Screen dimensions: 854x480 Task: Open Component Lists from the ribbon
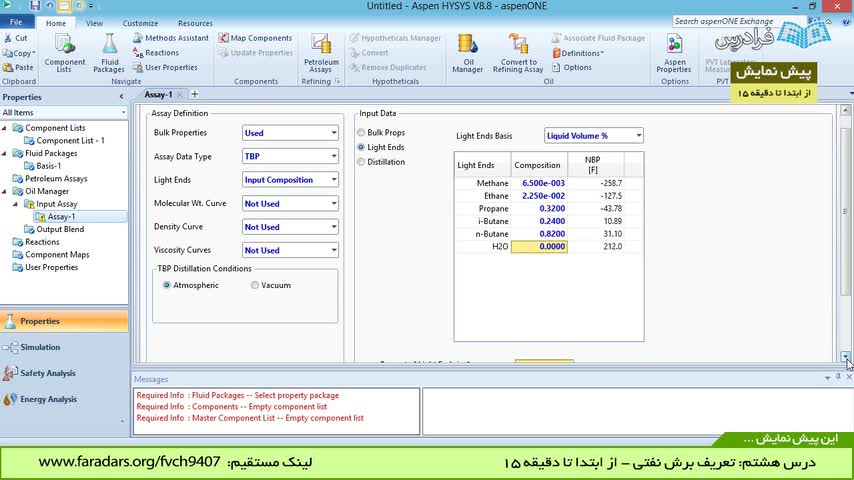click(x=65, y=53)
